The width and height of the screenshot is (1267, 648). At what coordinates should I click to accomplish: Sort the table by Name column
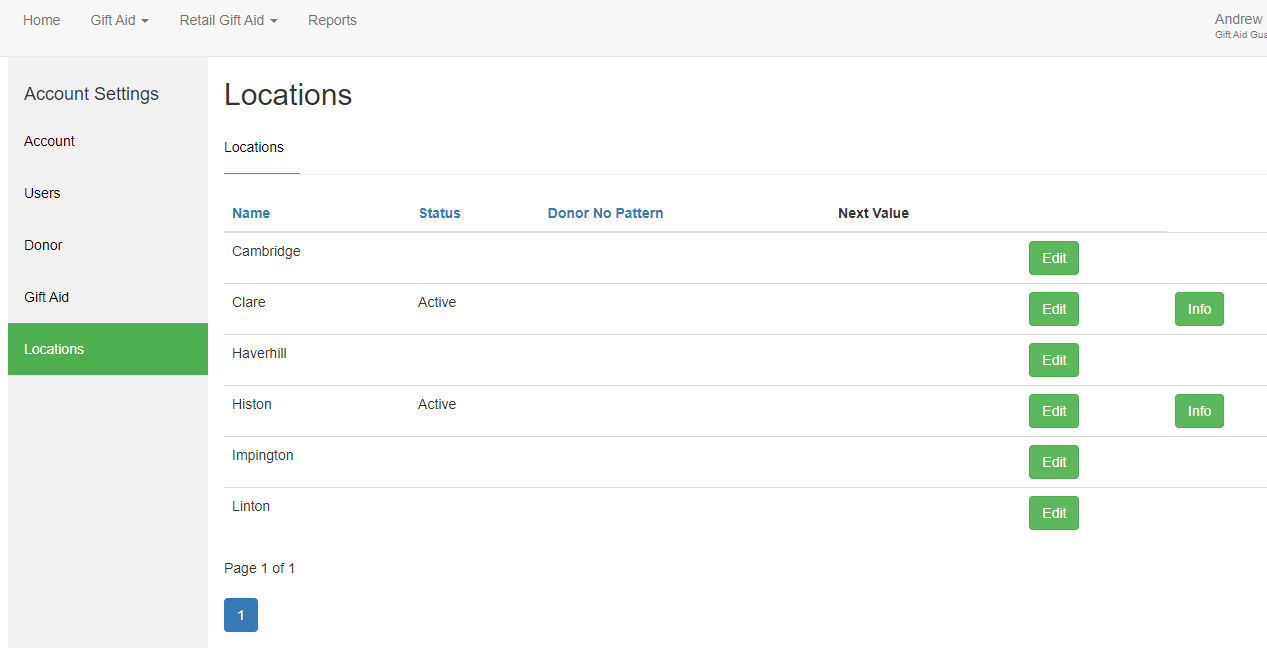point(251,213)
